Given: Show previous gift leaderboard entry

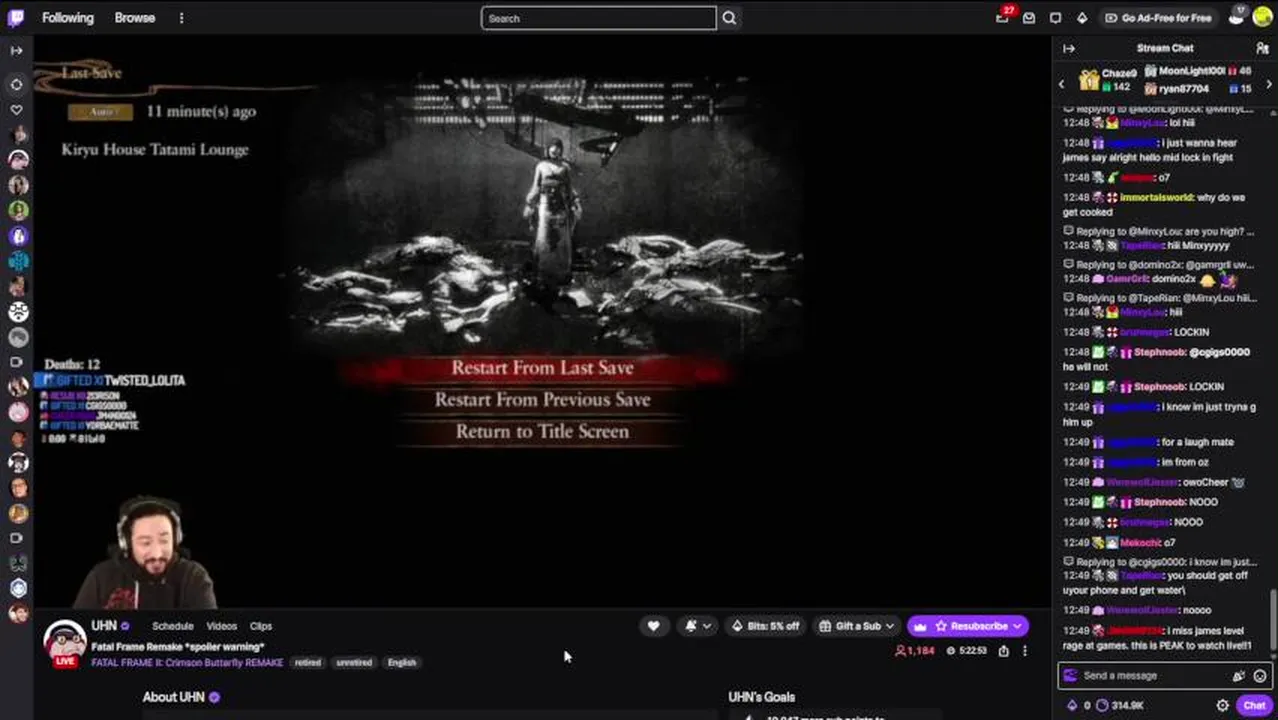Looking at the screenshot, I should click(x=1062, y=84).
